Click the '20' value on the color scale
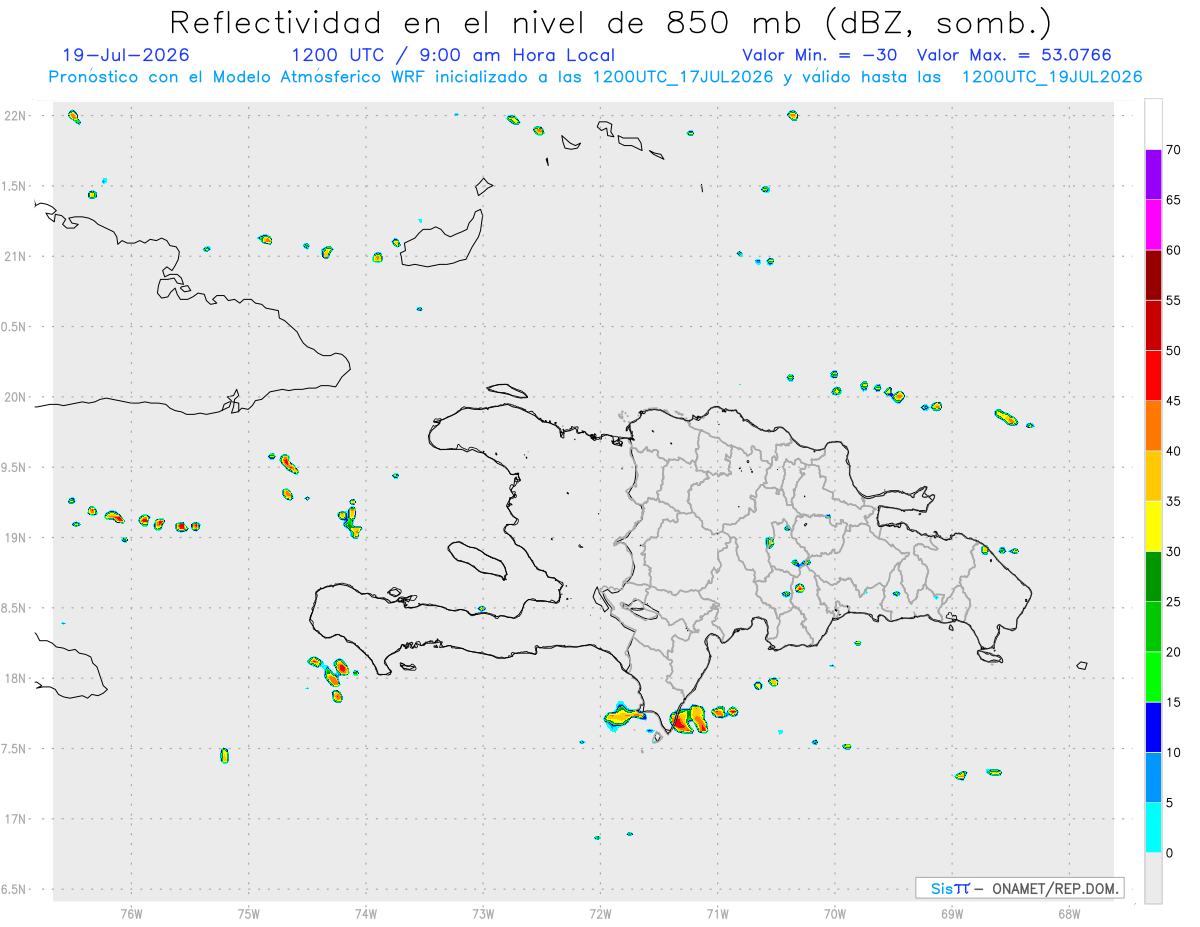The height and width of the screenshot is (927, 1200). tap(1174, 652)
